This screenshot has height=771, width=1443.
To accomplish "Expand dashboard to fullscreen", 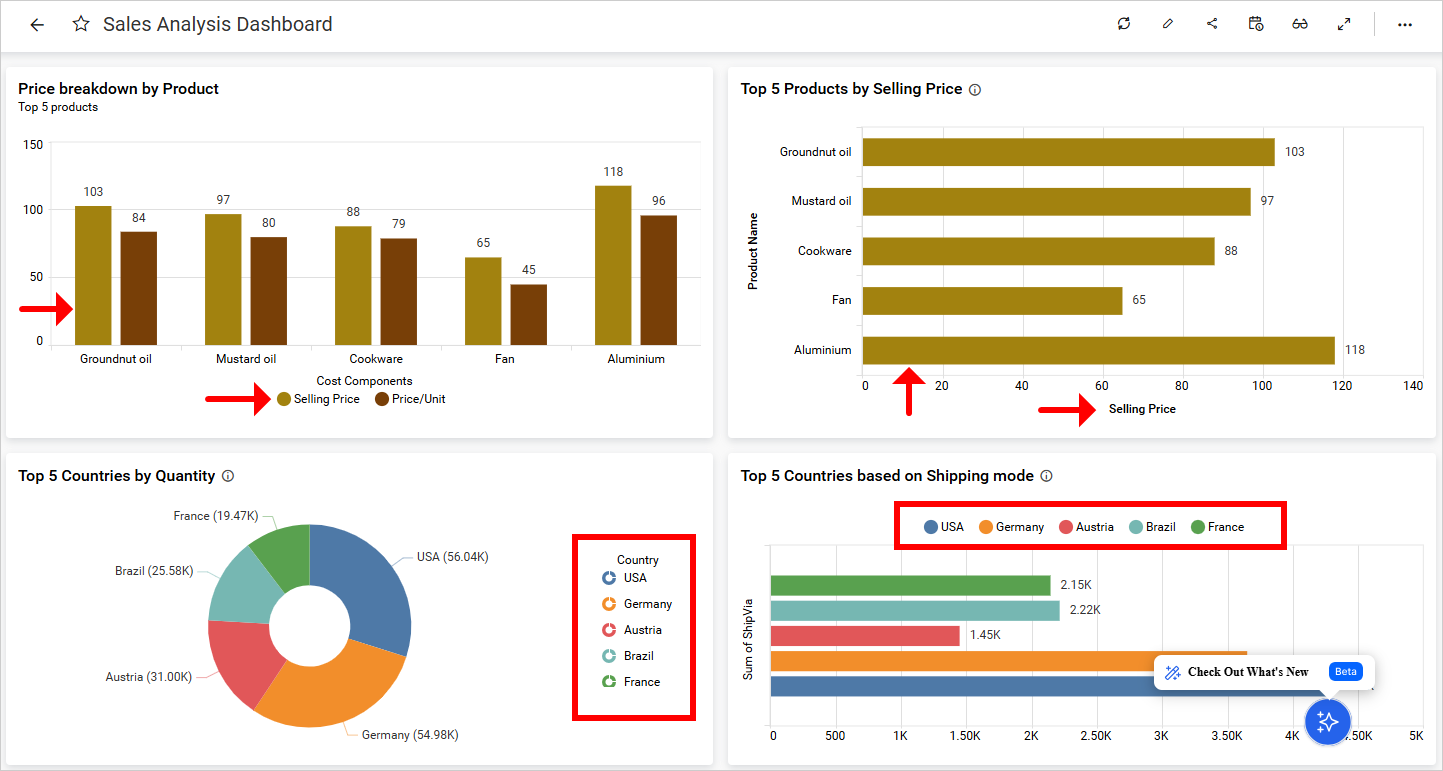I will coord(1344,24).
